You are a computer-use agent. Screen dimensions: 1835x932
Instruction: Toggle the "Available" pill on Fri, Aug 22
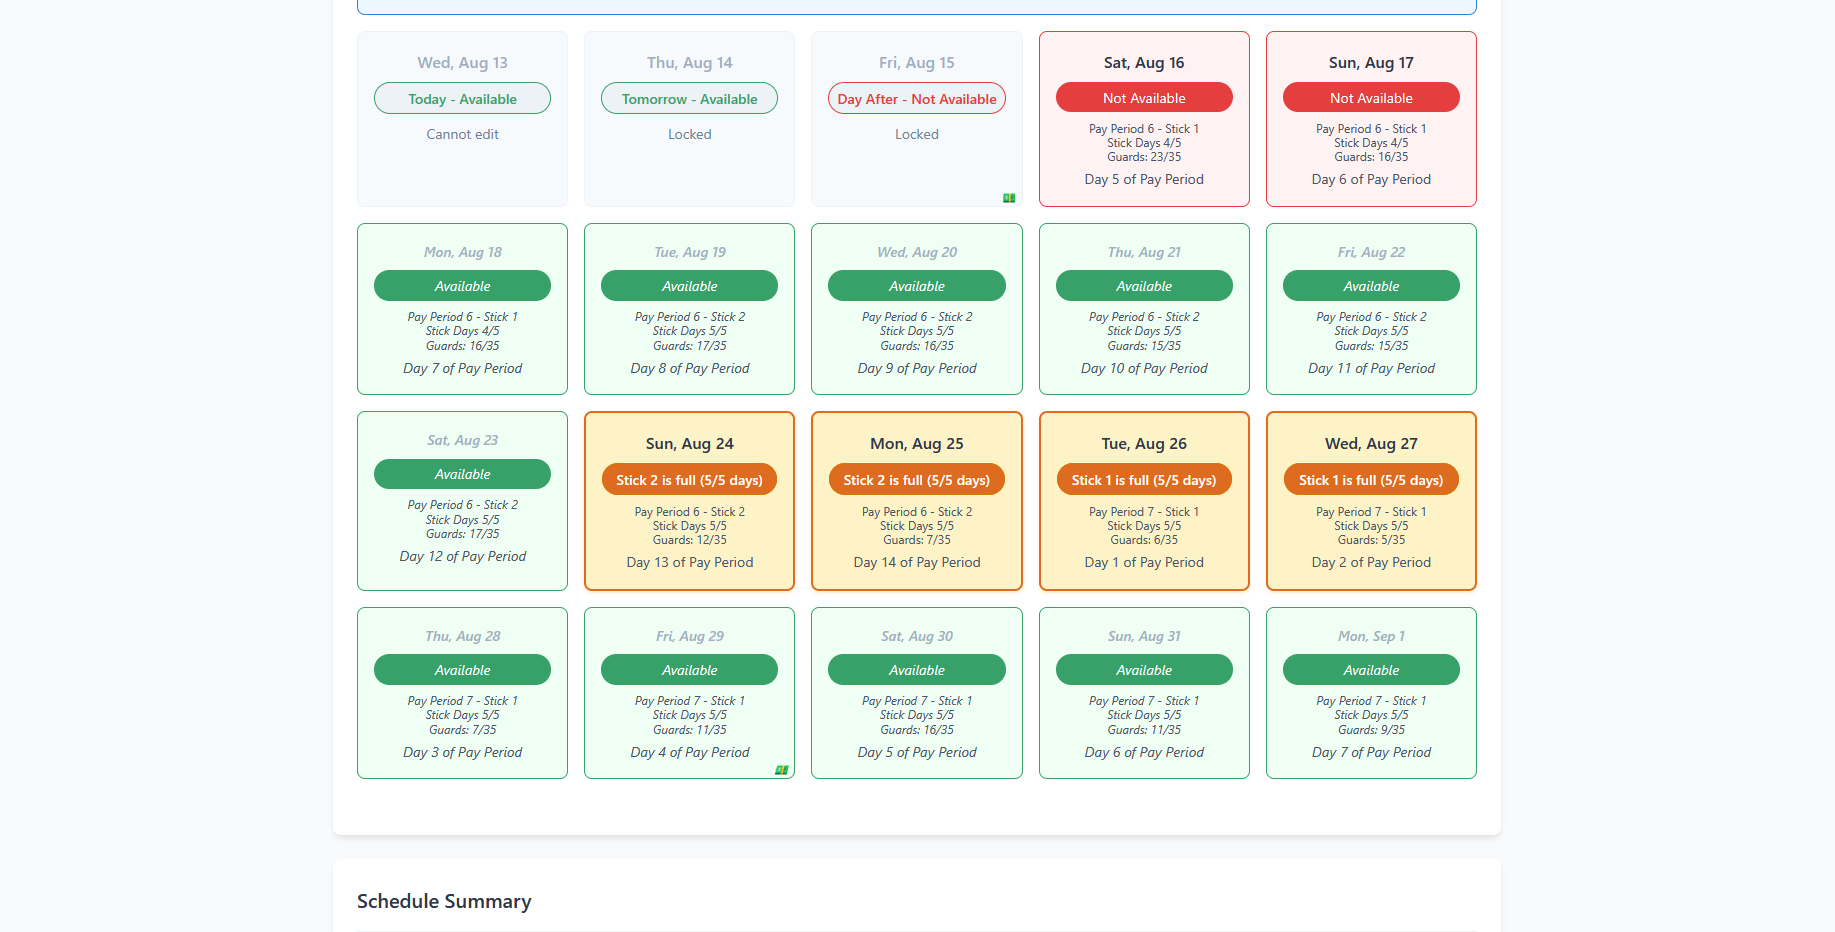click(x=1370, y=285)
